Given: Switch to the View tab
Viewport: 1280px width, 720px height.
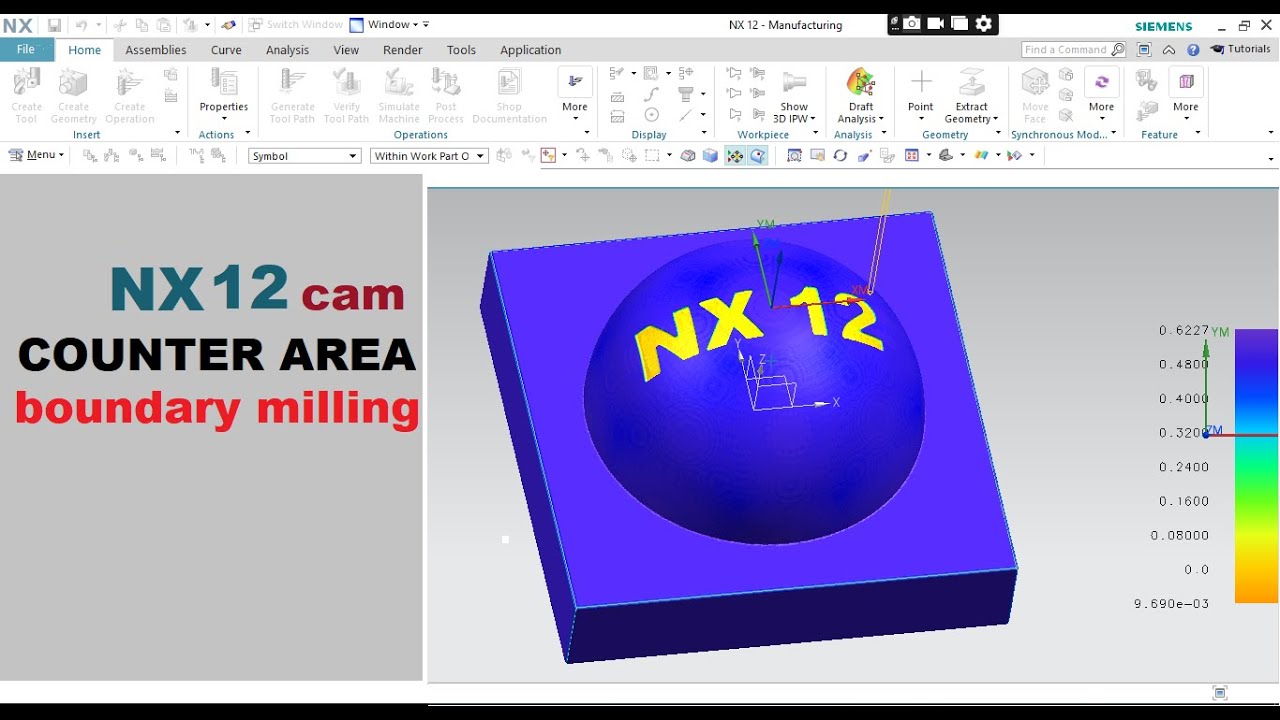Looking at the screenshot, I should (x=346, y=50).
